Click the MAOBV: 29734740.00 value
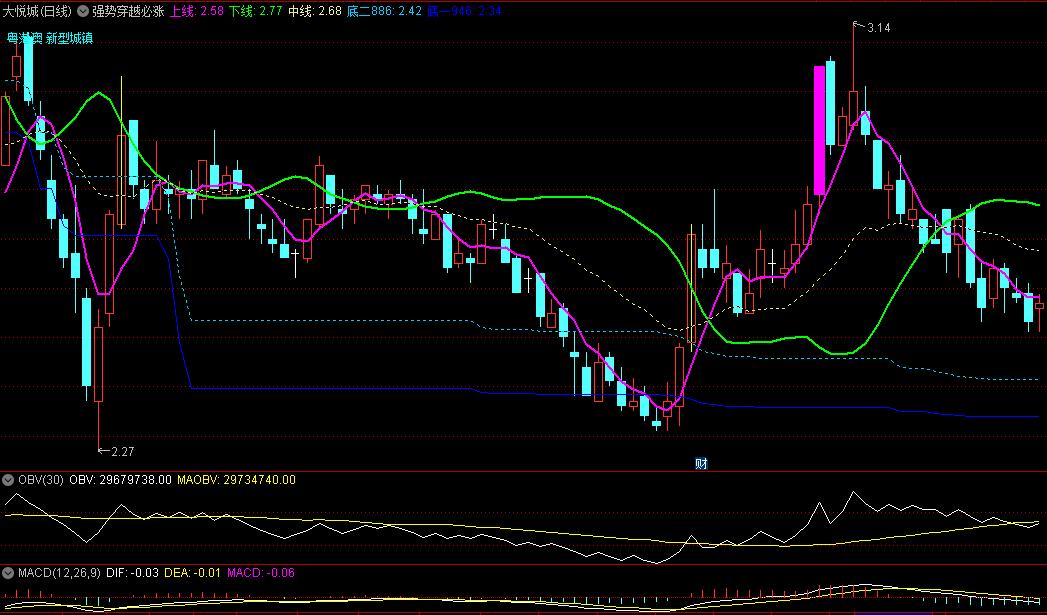The width and height of the screenshot is (1047, 615). click(236, 479)
